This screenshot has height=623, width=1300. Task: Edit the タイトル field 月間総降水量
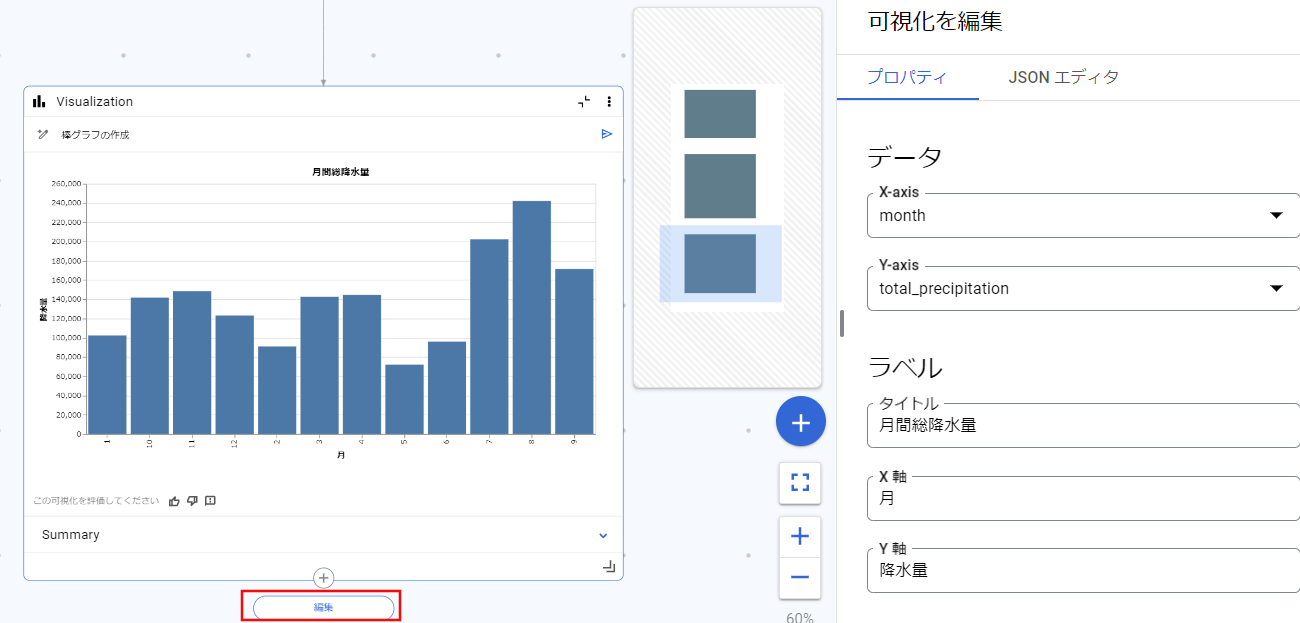[1083, 425]
